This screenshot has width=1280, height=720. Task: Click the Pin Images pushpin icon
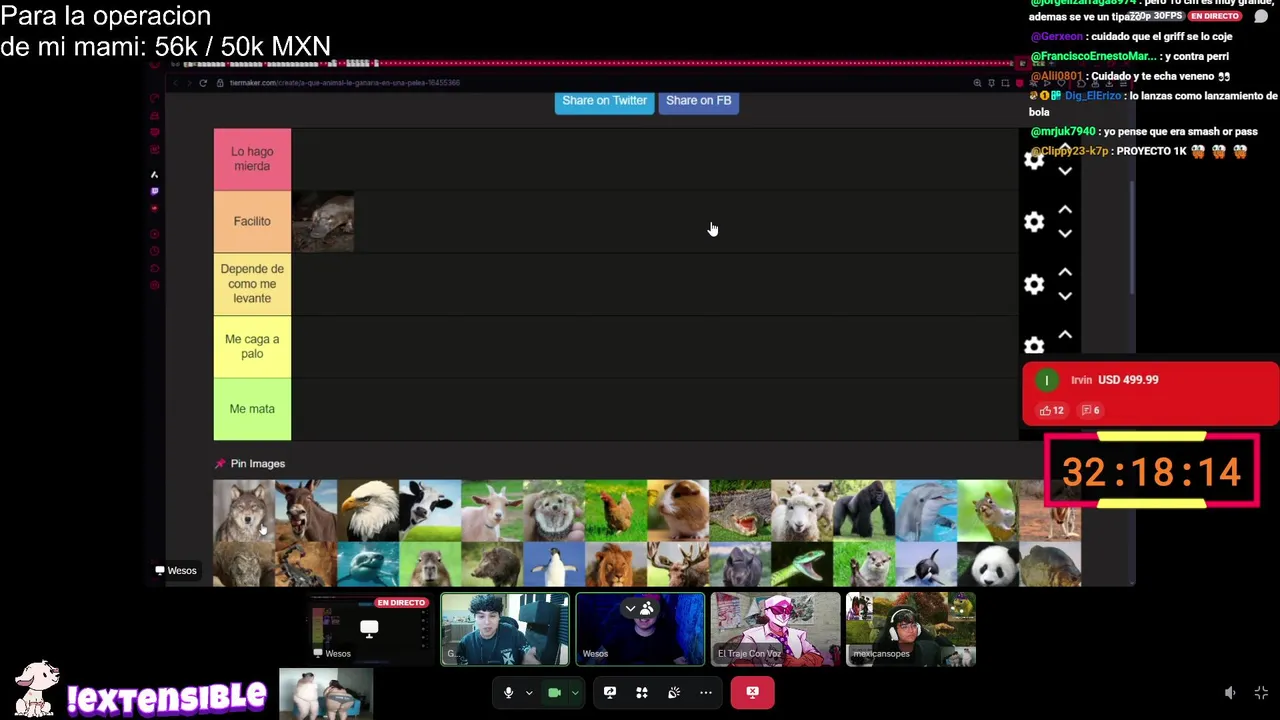pyautogui.click(x=220, y=464)
